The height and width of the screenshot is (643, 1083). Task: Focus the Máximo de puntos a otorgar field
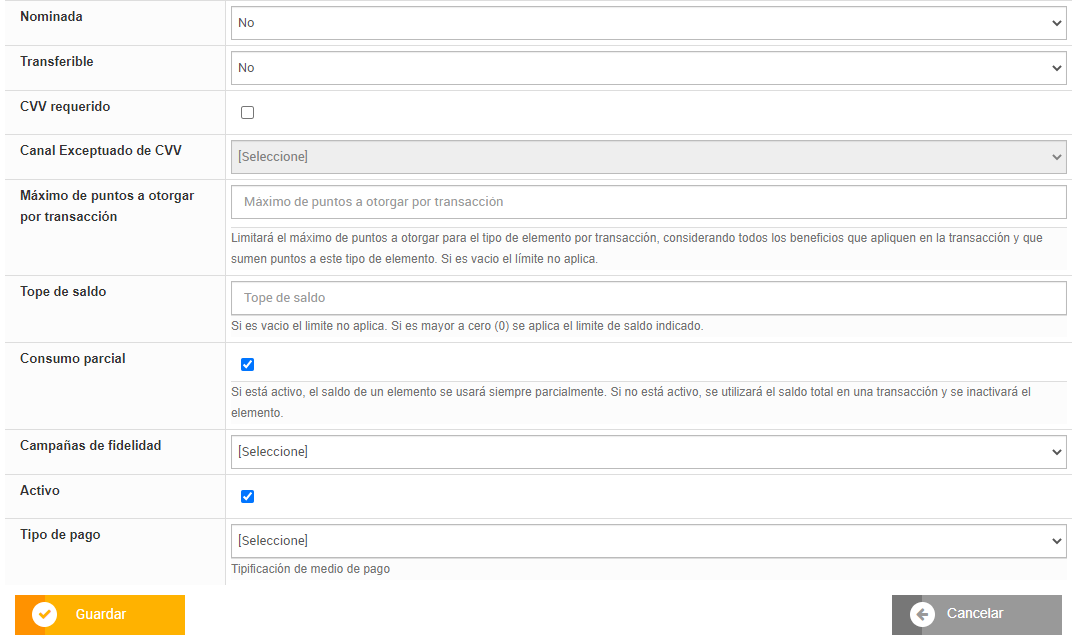click(x=648, y=202)
